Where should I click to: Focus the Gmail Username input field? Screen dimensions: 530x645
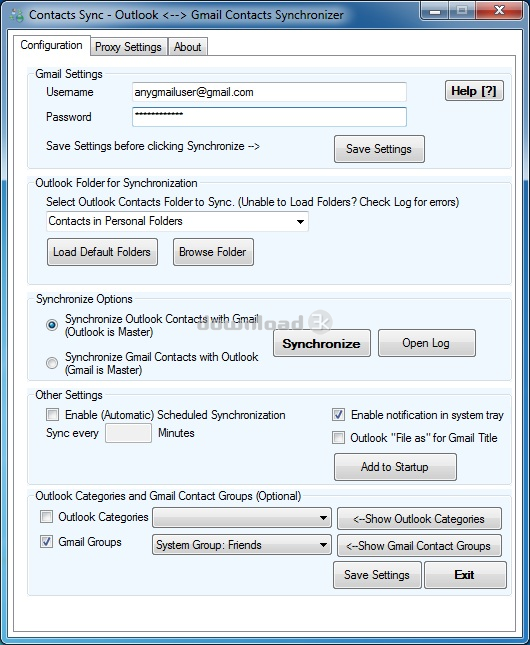pos(269,92)
